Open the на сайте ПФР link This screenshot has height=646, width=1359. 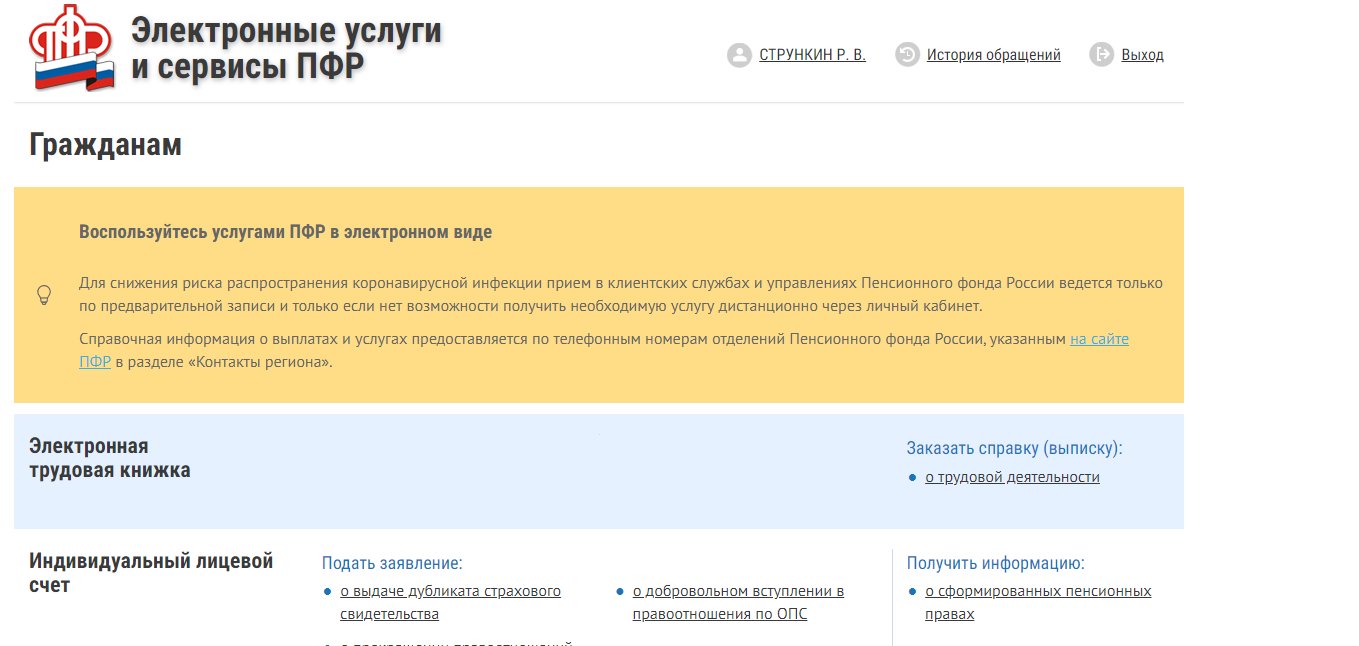(1099, 339)
